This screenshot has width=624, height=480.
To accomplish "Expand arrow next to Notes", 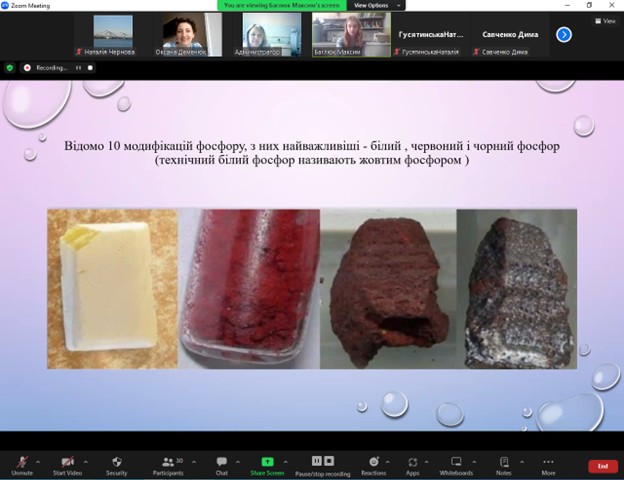I will click(x=522, y=462).
